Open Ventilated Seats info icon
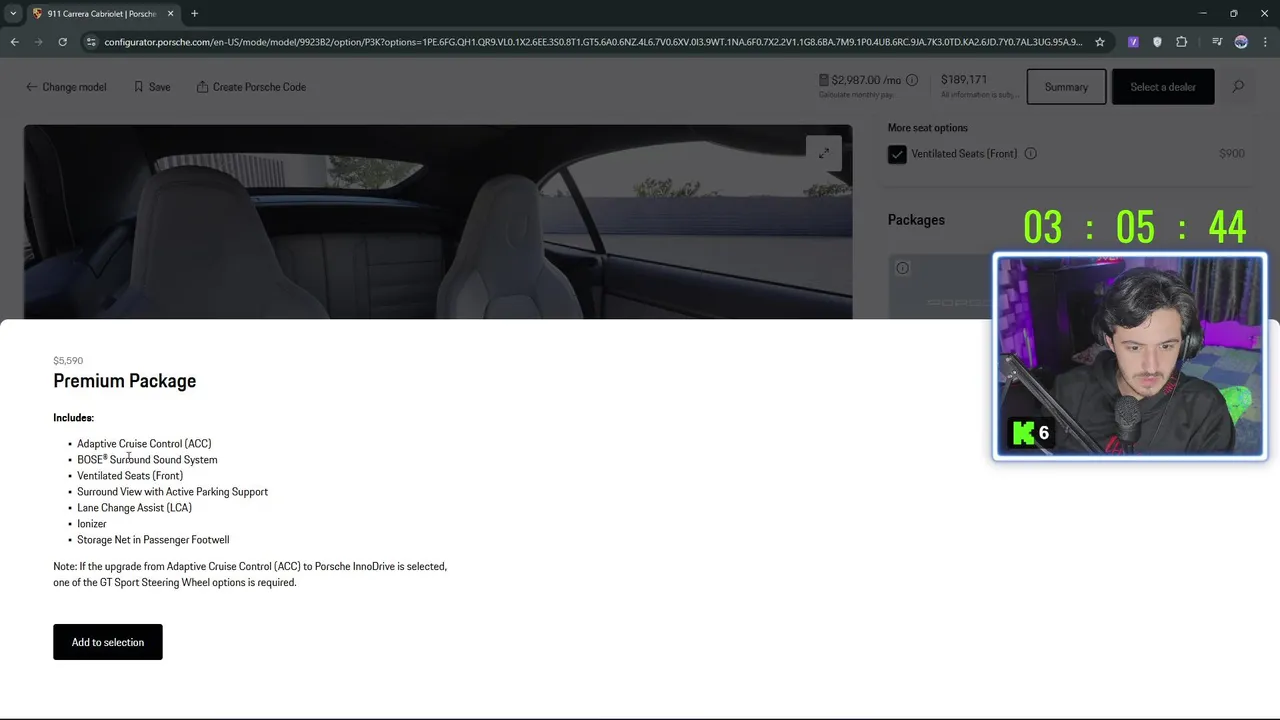The height and width of the screenshot is (720, 1280). [1030, 154]
